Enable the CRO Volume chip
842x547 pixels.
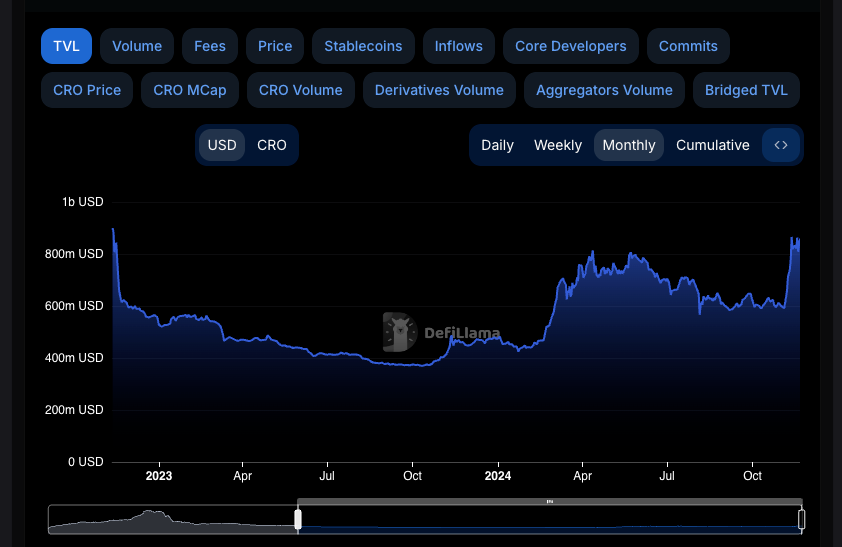tap(301, 90)
